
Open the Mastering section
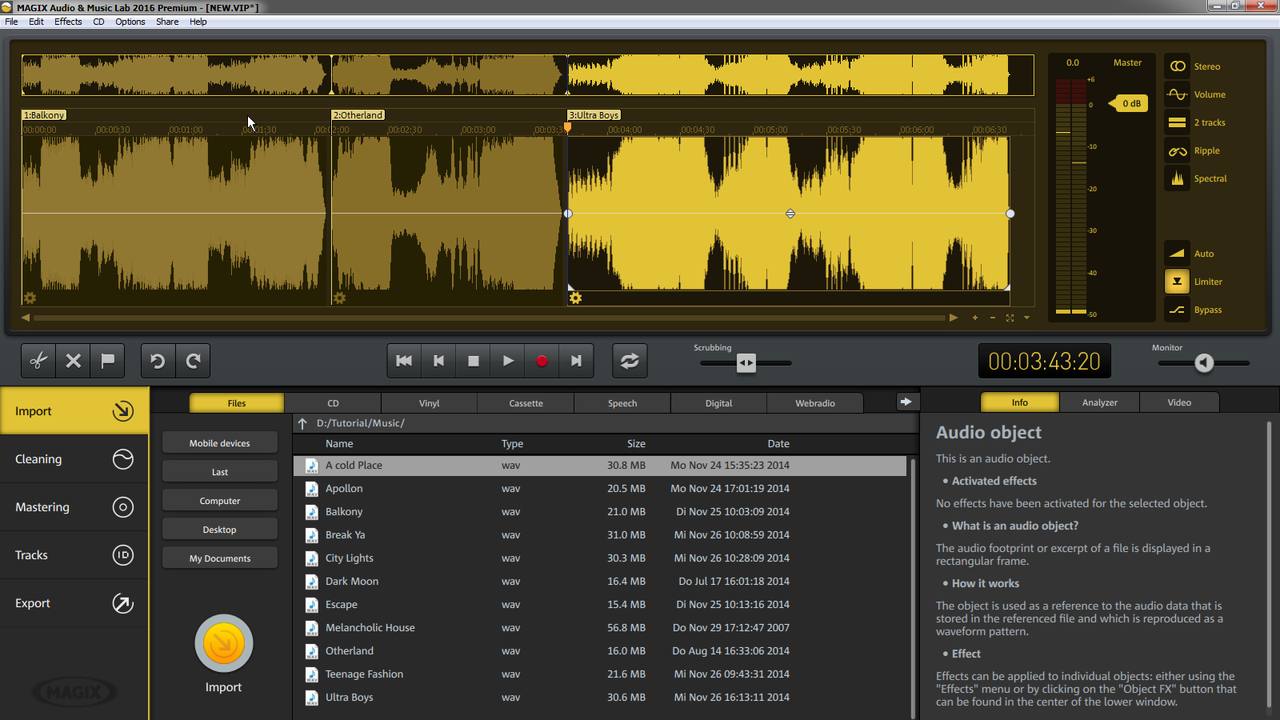(x=74, y=507)
